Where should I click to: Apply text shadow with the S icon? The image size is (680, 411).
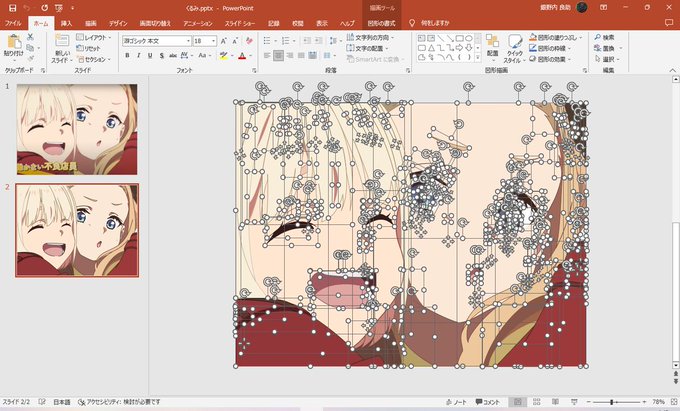point(161,55)
